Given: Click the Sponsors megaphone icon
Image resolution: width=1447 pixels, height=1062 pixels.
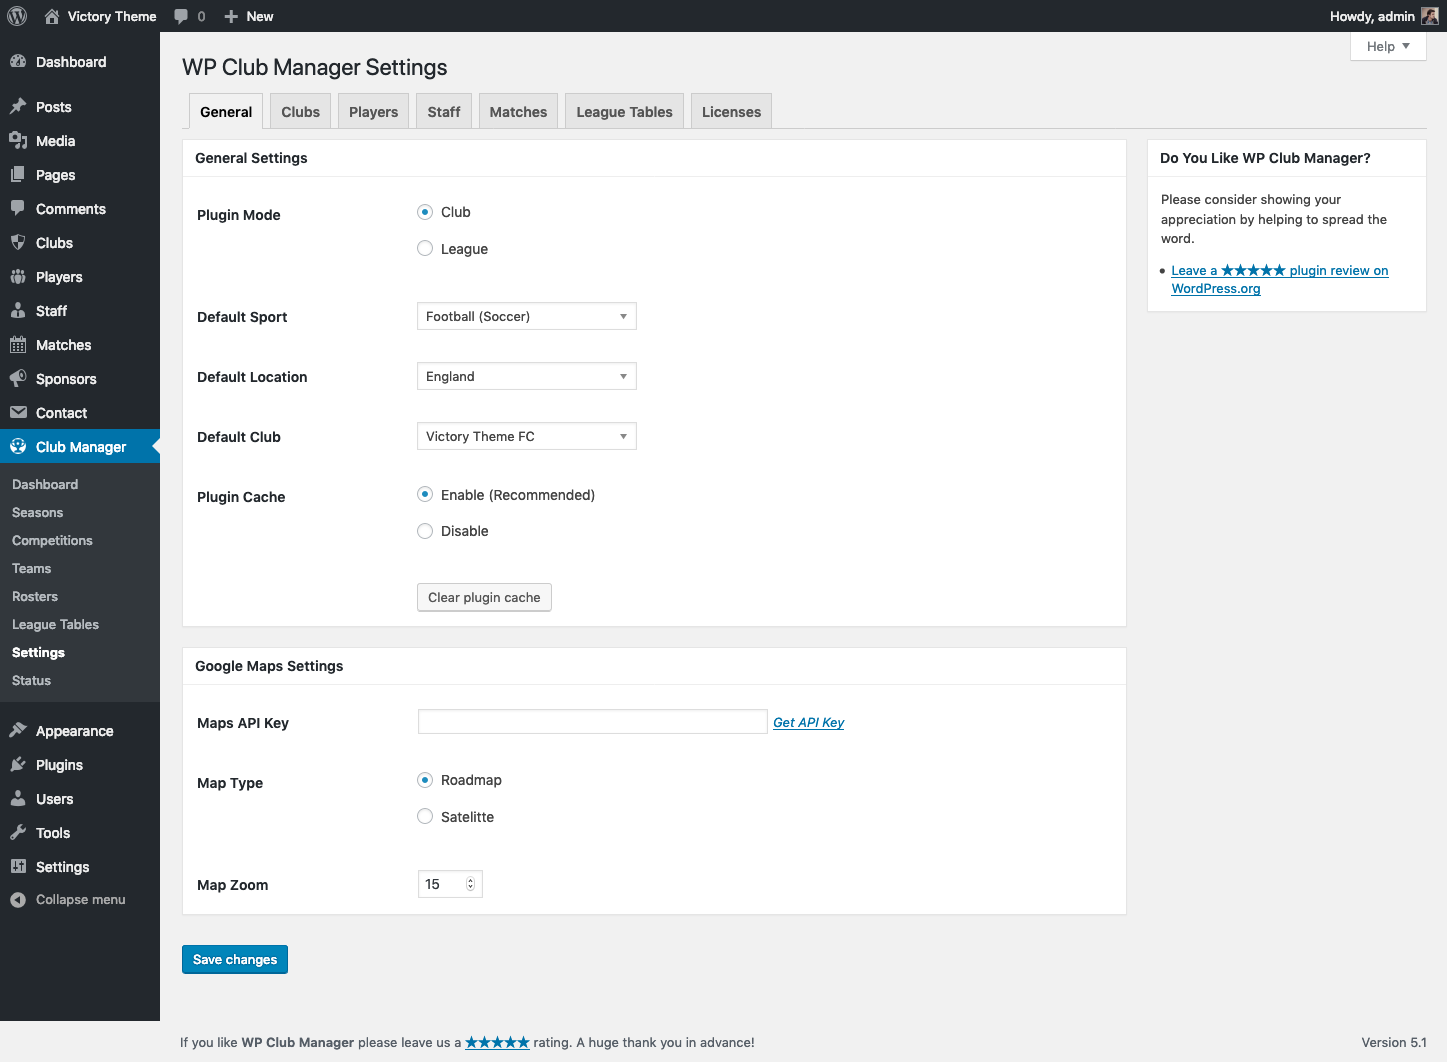Looking at the screenshot, I should point(18,379).
